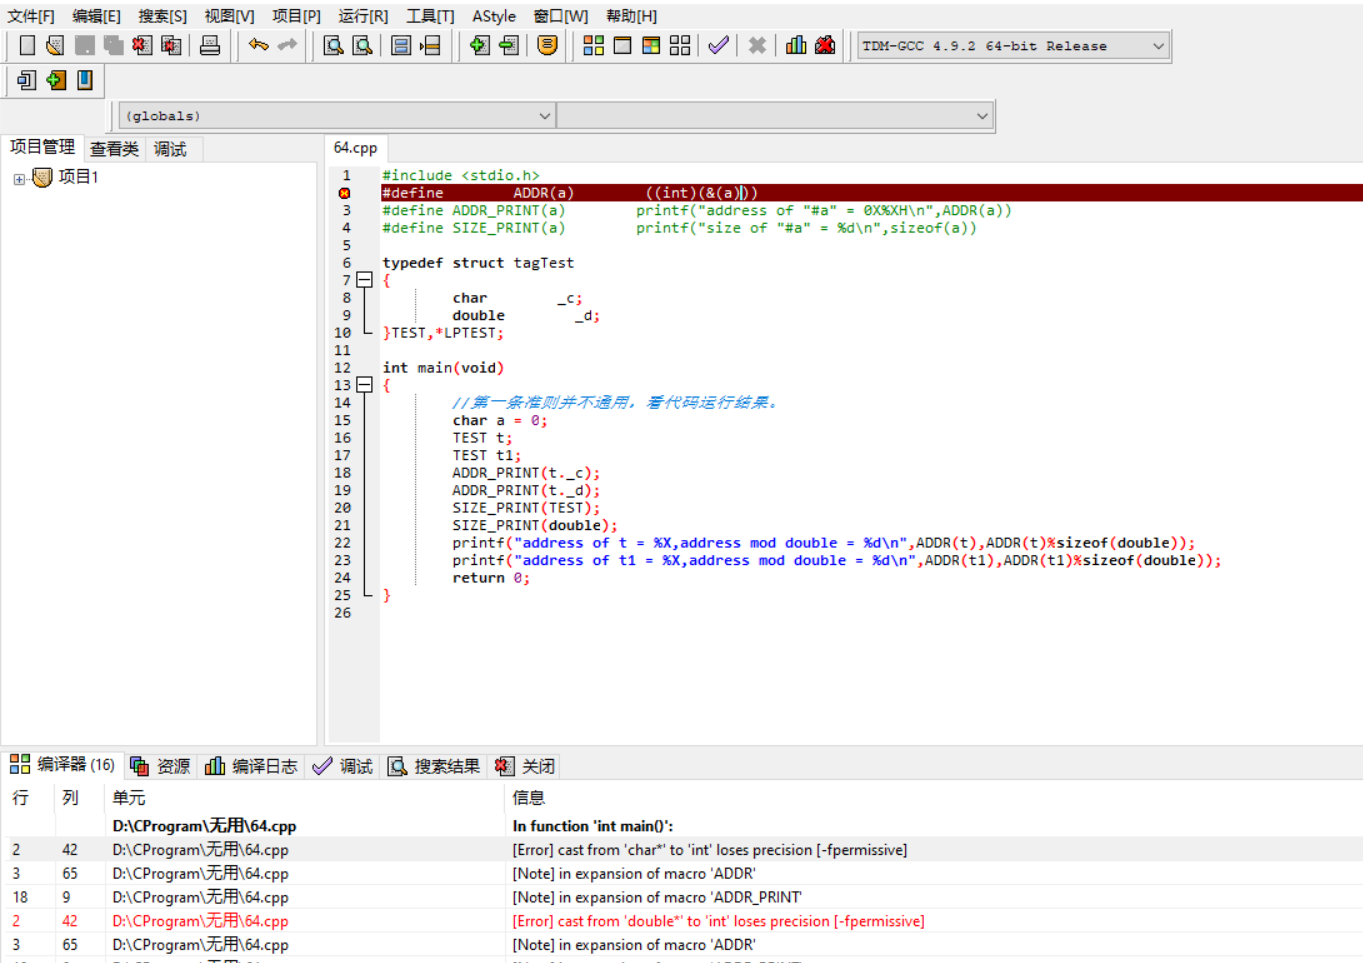Select the note row mentioning macro 'ADDR_PRINT'
This screenshot has height=963, width=1363.
[x=684, y=897]
